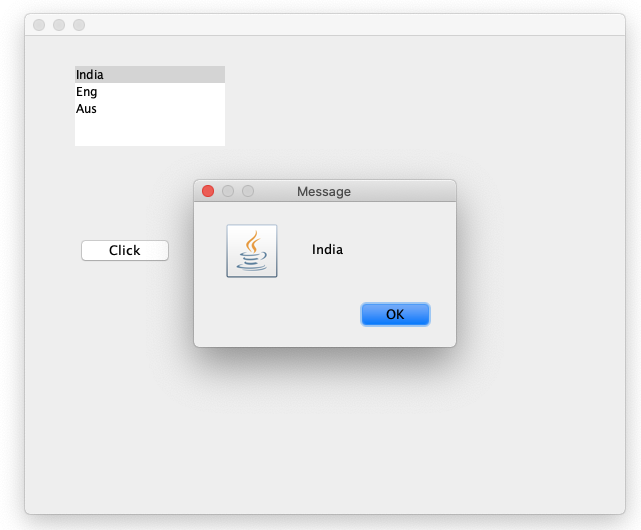The image size is (641, 530).
Task: Select Eng in the country list
Action: (150, 92)
